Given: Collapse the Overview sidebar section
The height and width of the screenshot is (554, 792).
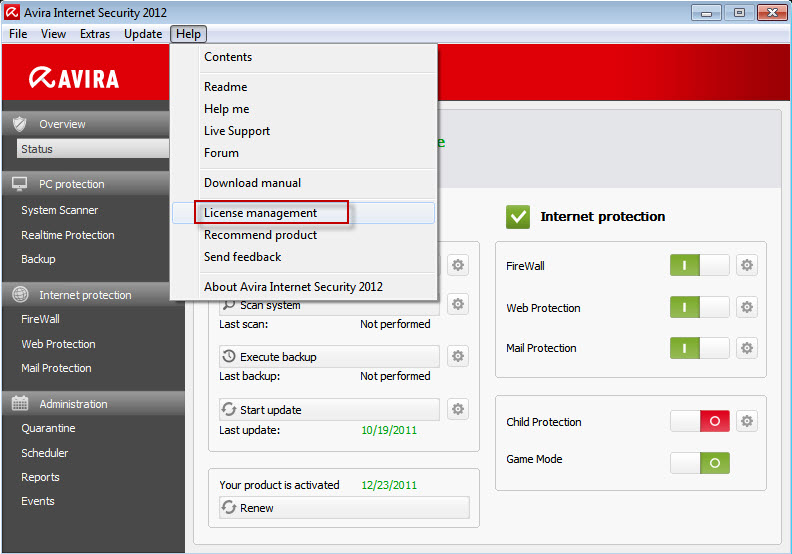Looking at the screenshot, I should [x=86, y=124].
